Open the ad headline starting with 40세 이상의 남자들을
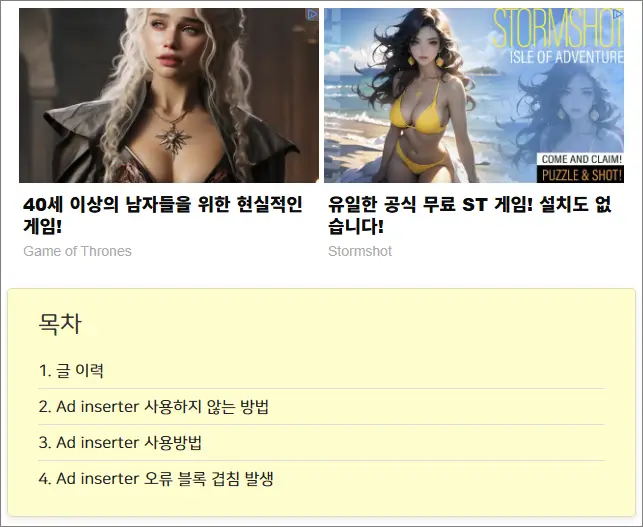Screen dimensions: 643x527 (163, 215)
